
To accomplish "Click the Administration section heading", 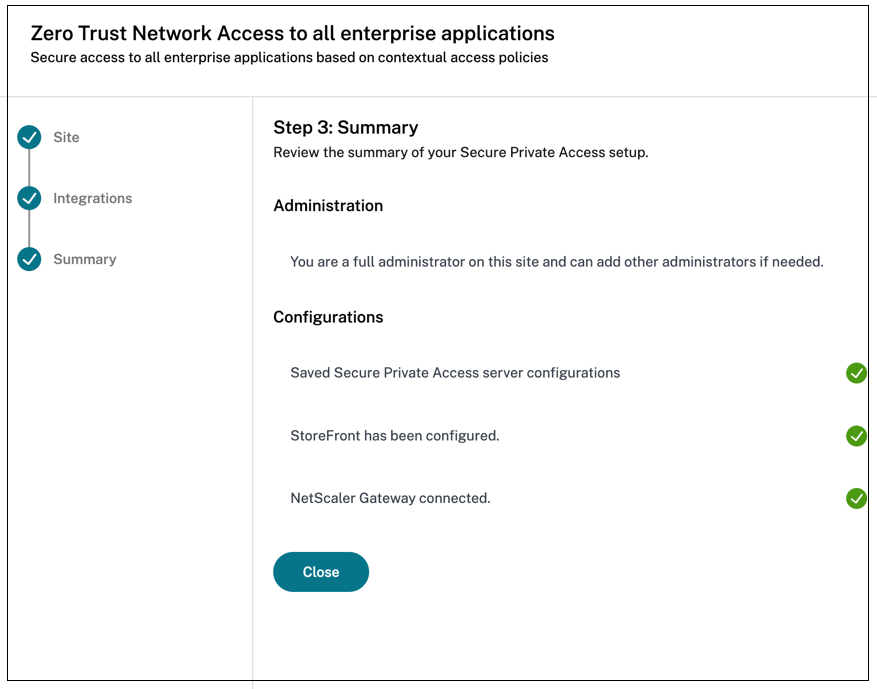I will tap(328, 205).
